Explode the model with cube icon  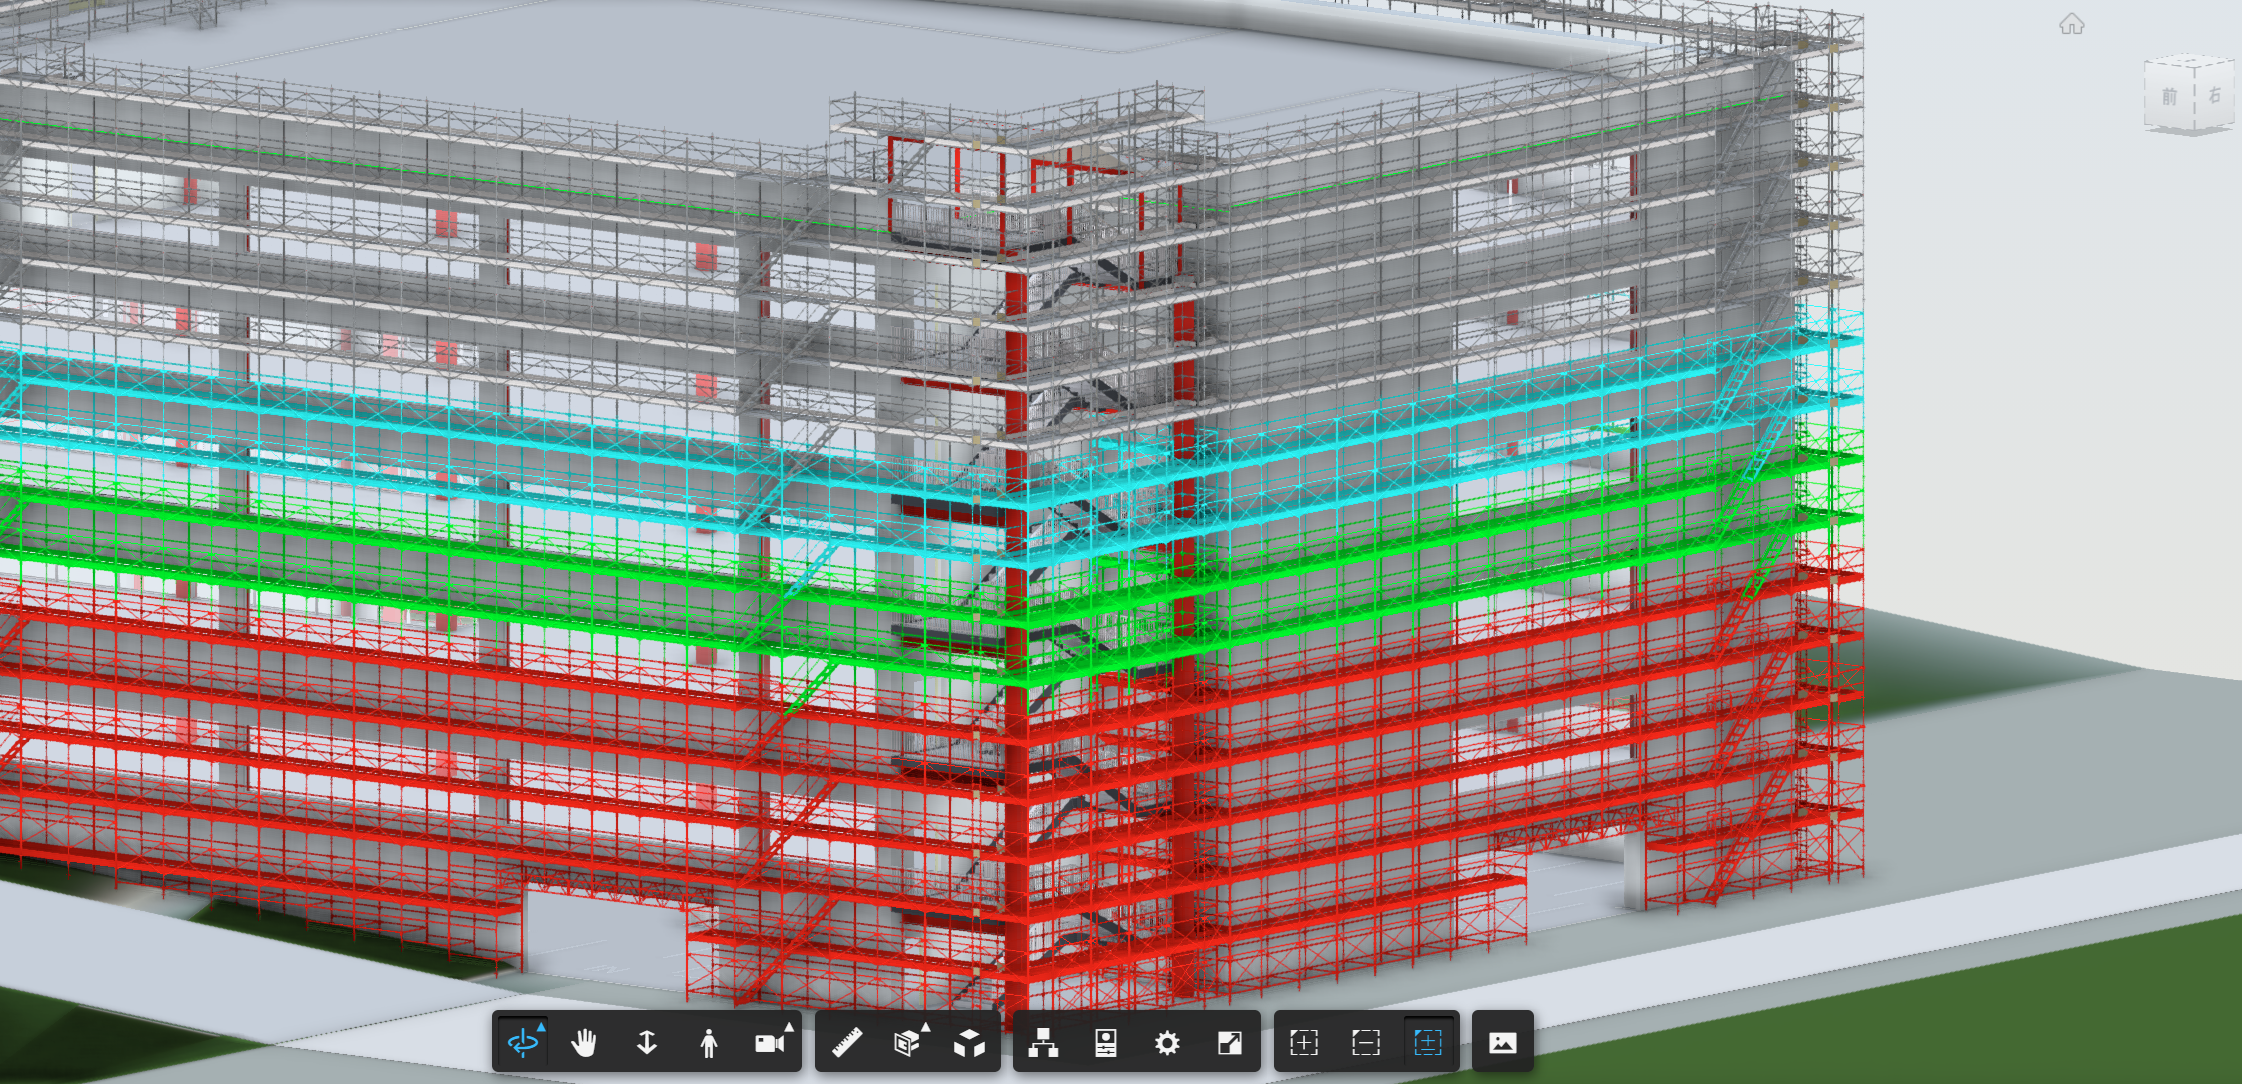tap(969, 1043)
